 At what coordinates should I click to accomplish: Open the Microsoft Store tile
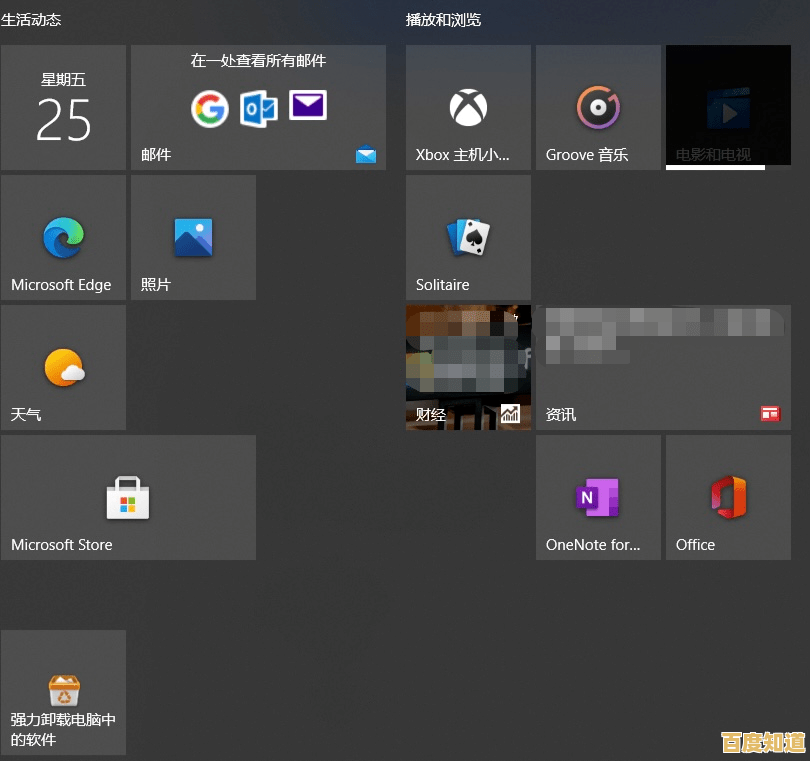coord(128,498)
